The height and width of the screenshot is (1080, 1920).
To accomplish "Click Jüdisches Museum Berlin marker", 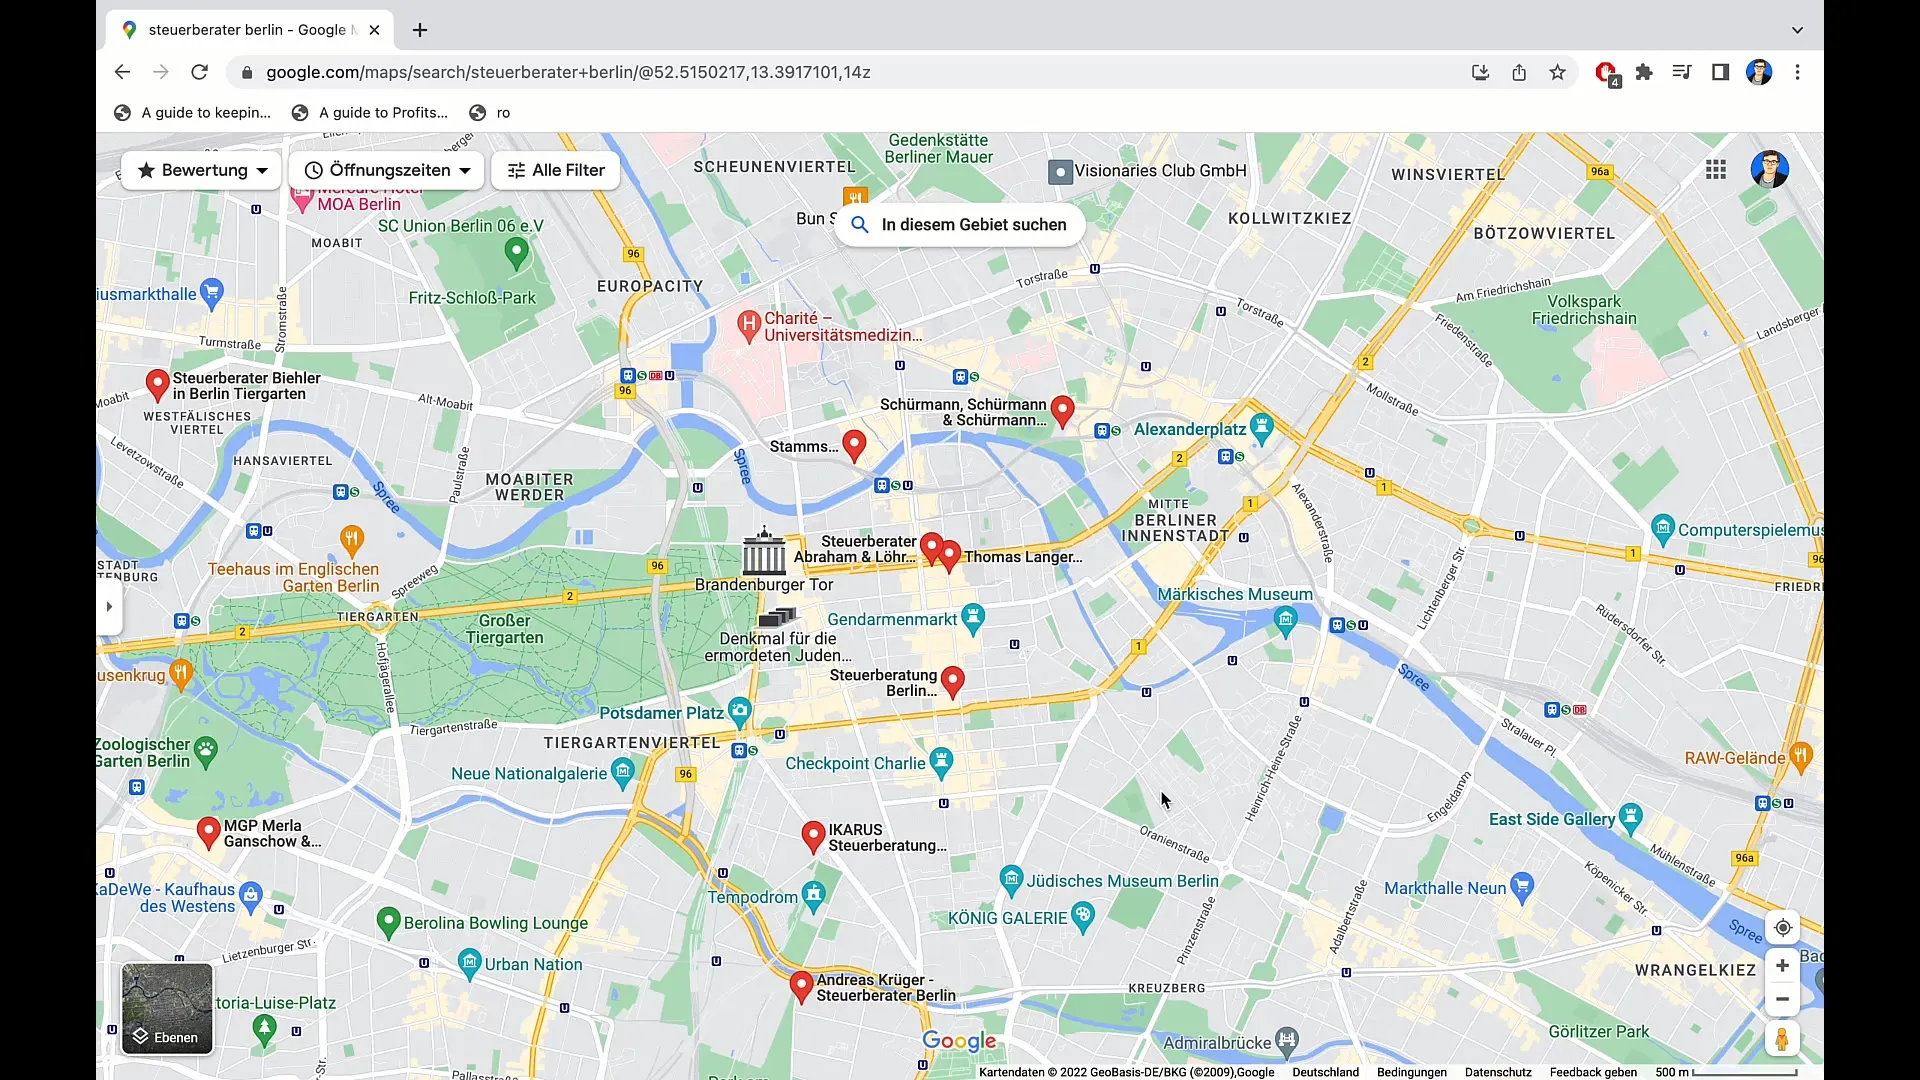I will (1011, 881).
